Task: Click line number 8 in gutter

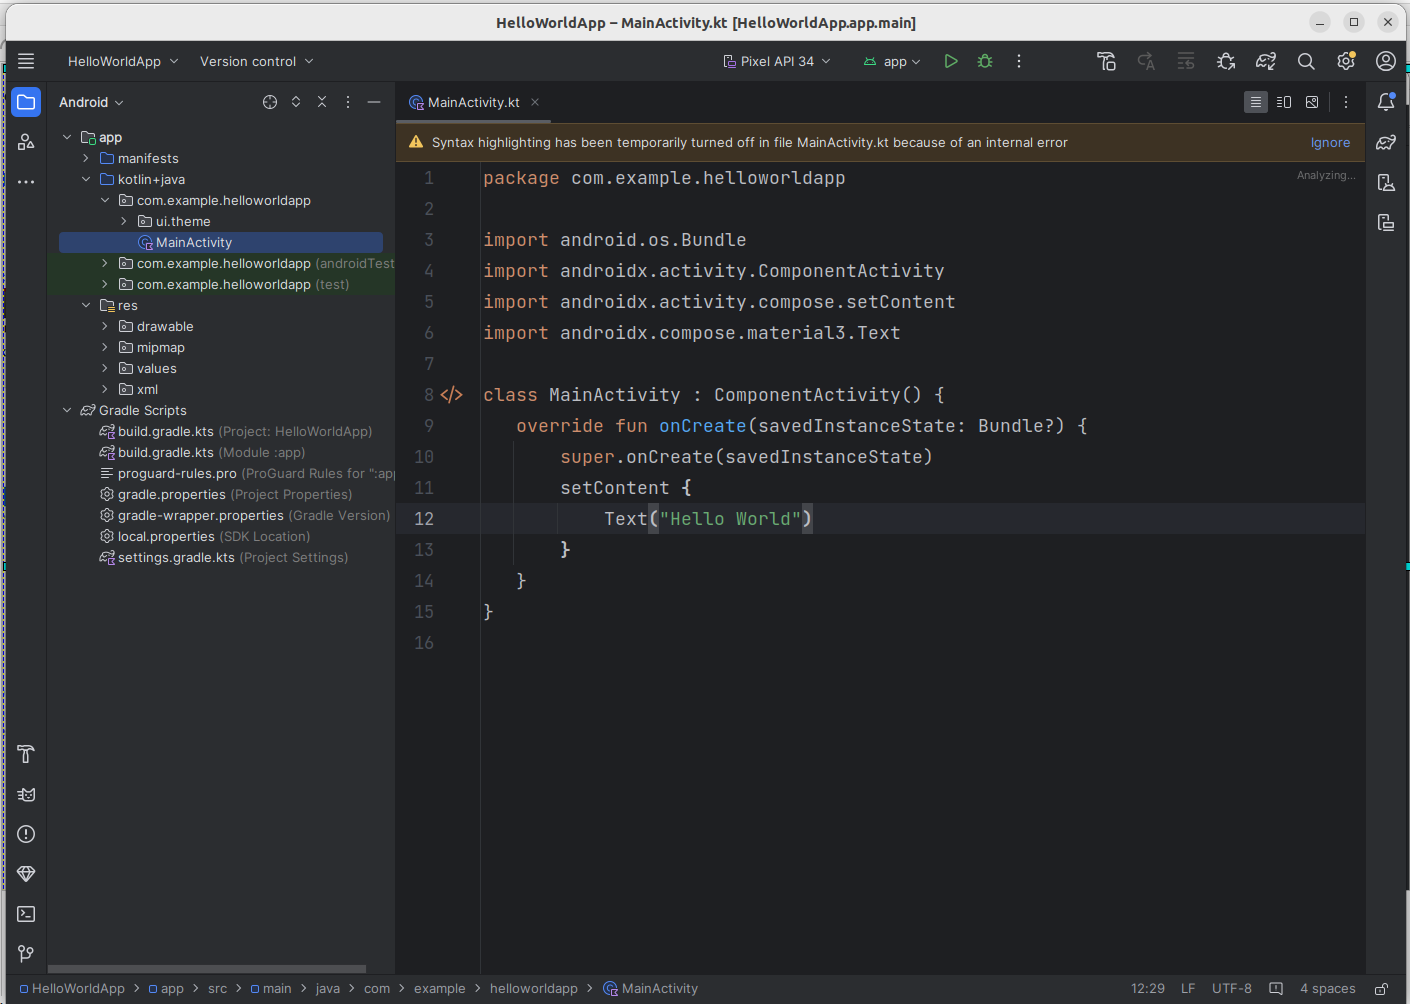Action: (x=428, y=395)
